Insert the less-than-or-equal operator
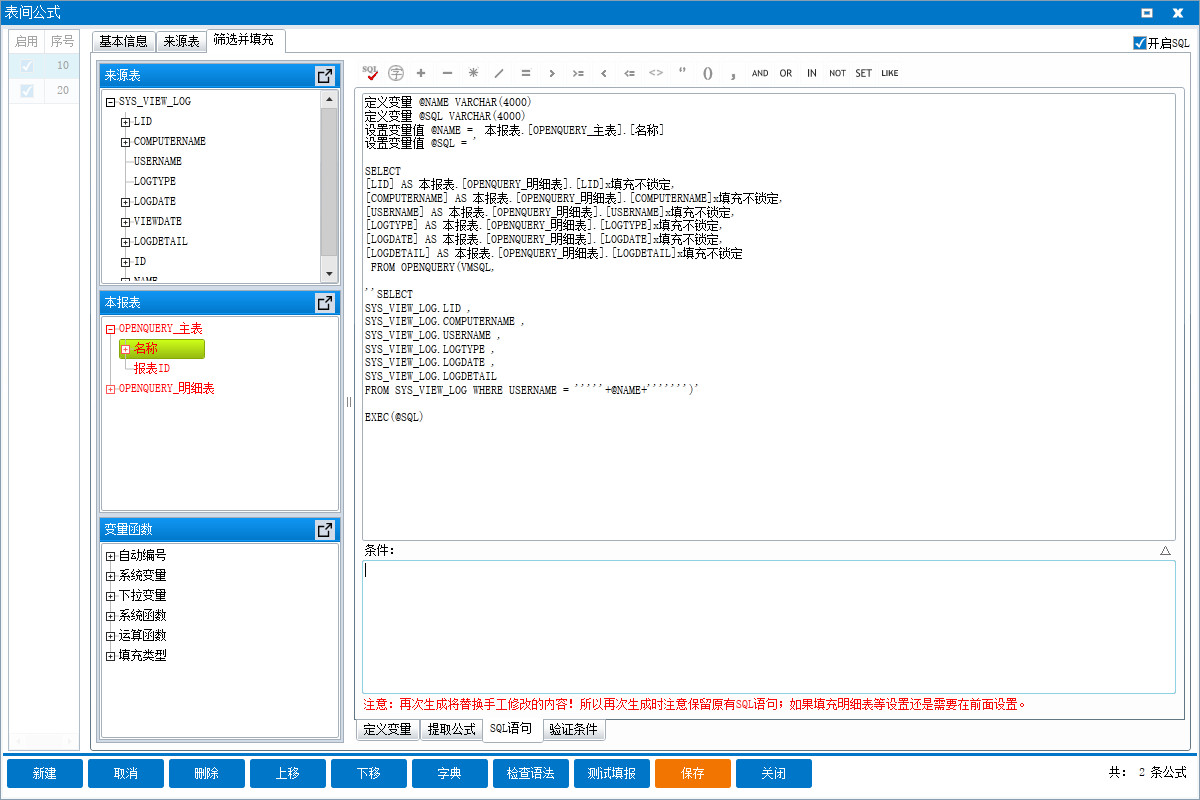This screenshot has width=1200, height=800. 629,73
